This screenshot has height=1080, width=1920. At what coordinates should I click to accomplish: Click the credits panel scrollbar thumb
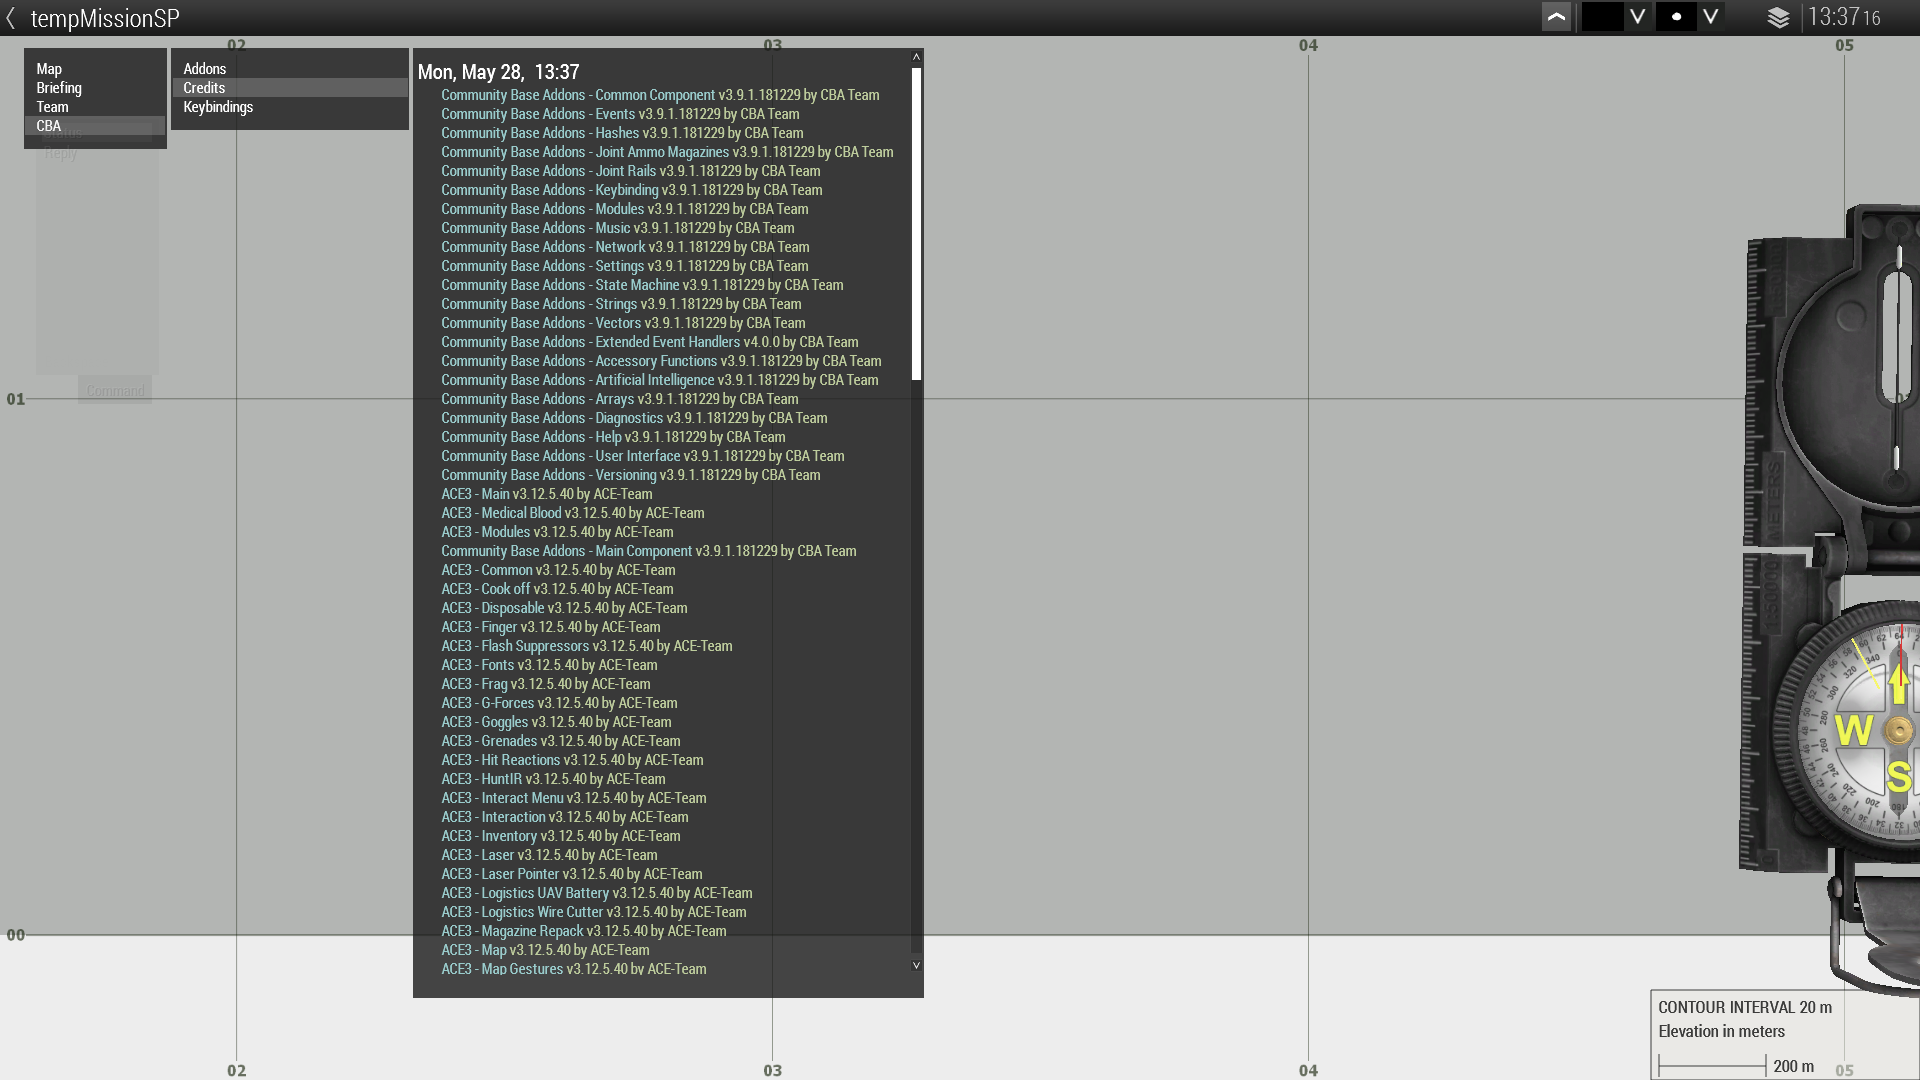pos(916,224)
